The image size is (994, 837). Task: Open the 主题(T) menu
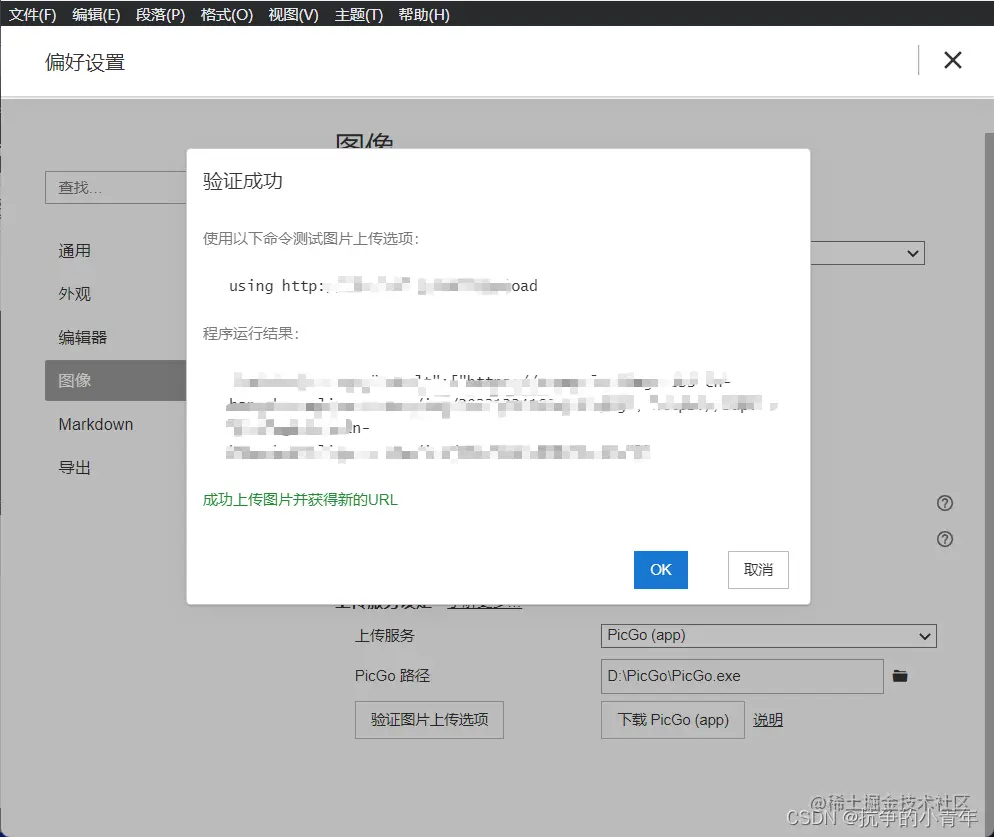point(359,14)
